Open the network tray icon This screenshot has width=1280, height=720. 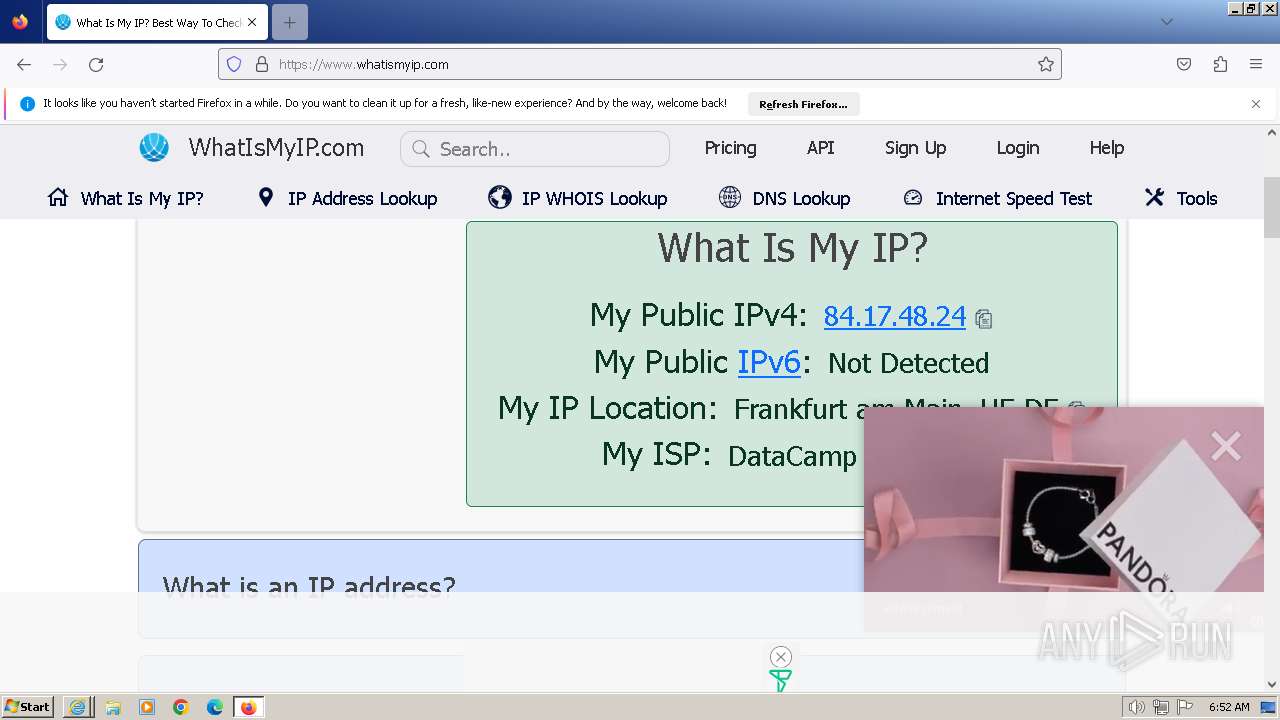click(x=1161, y=707)
